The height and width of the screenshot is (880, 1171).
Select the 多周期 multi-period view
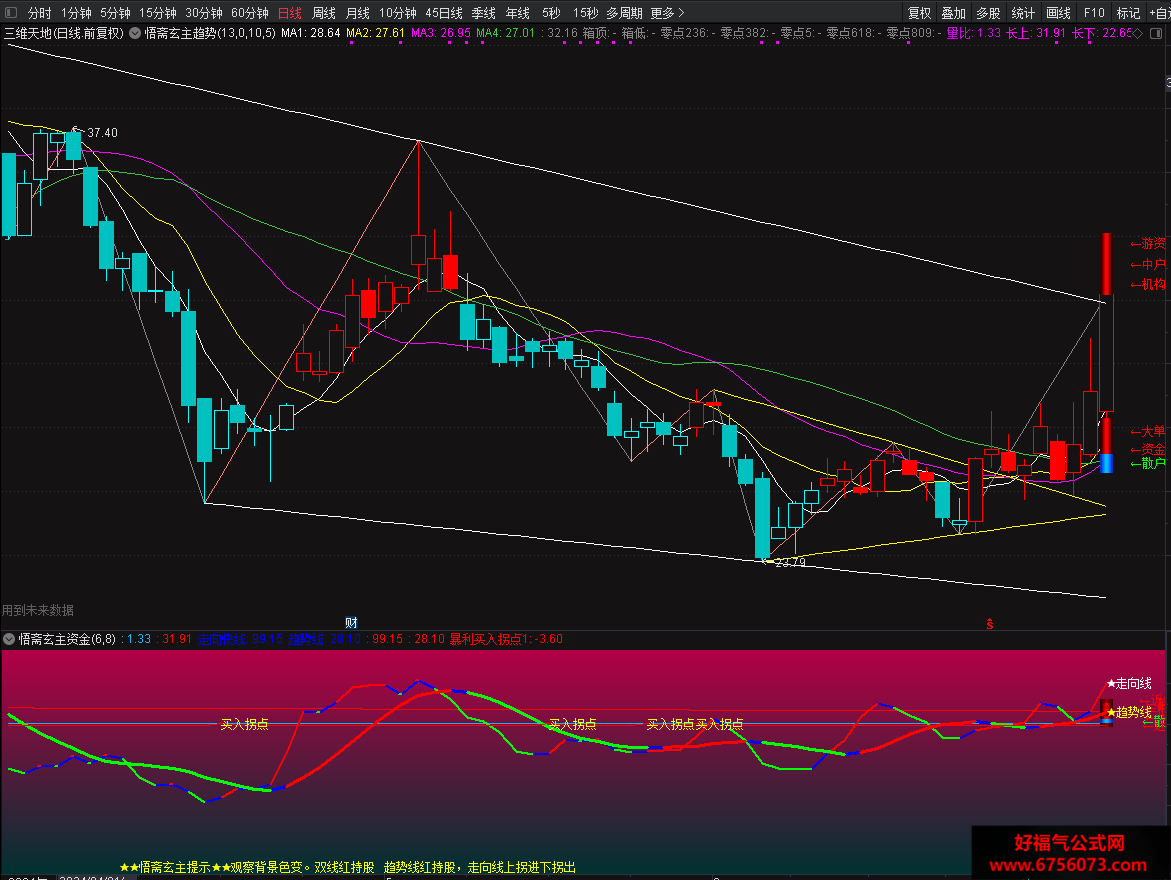[624, 13]
